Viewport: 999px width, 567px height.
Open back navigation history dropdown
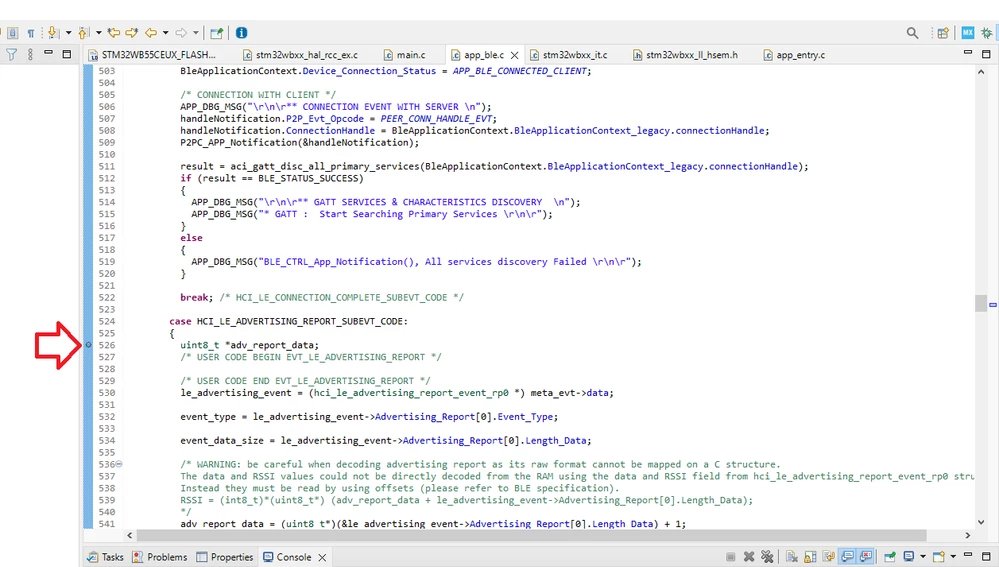tap(166, 32)
